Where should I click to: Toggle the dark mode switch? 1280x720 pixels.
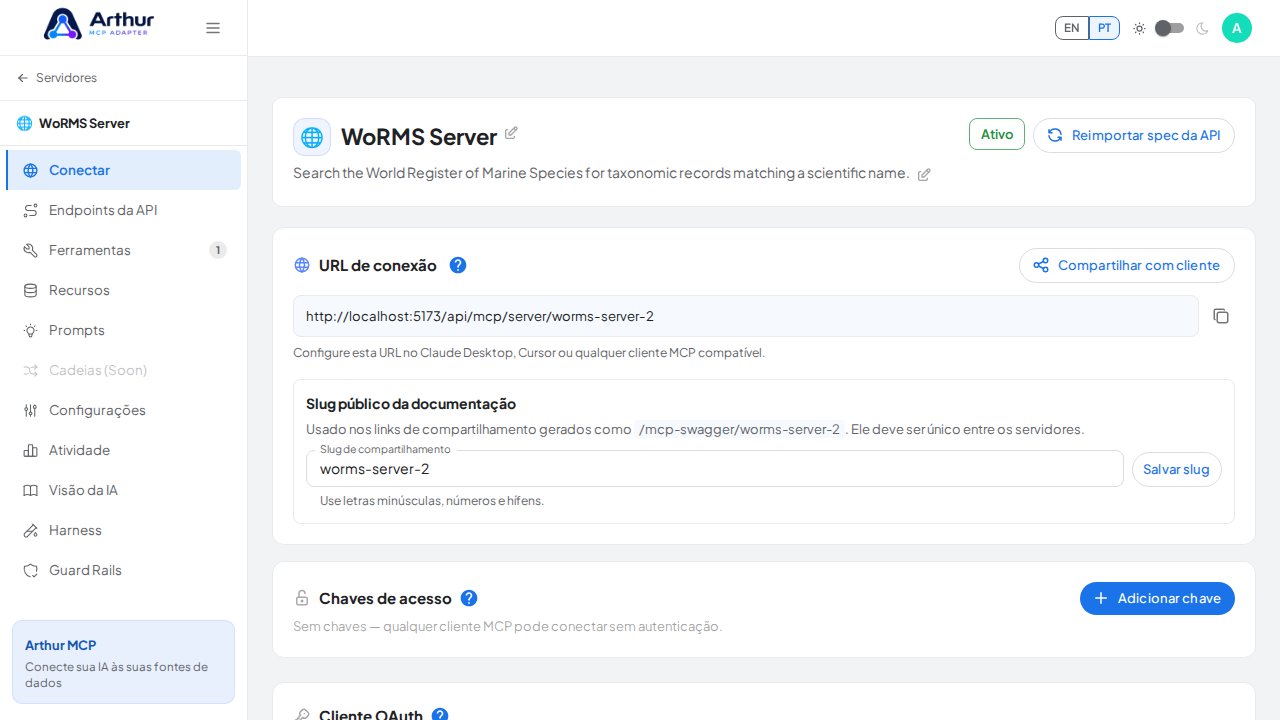(1170, 28)
